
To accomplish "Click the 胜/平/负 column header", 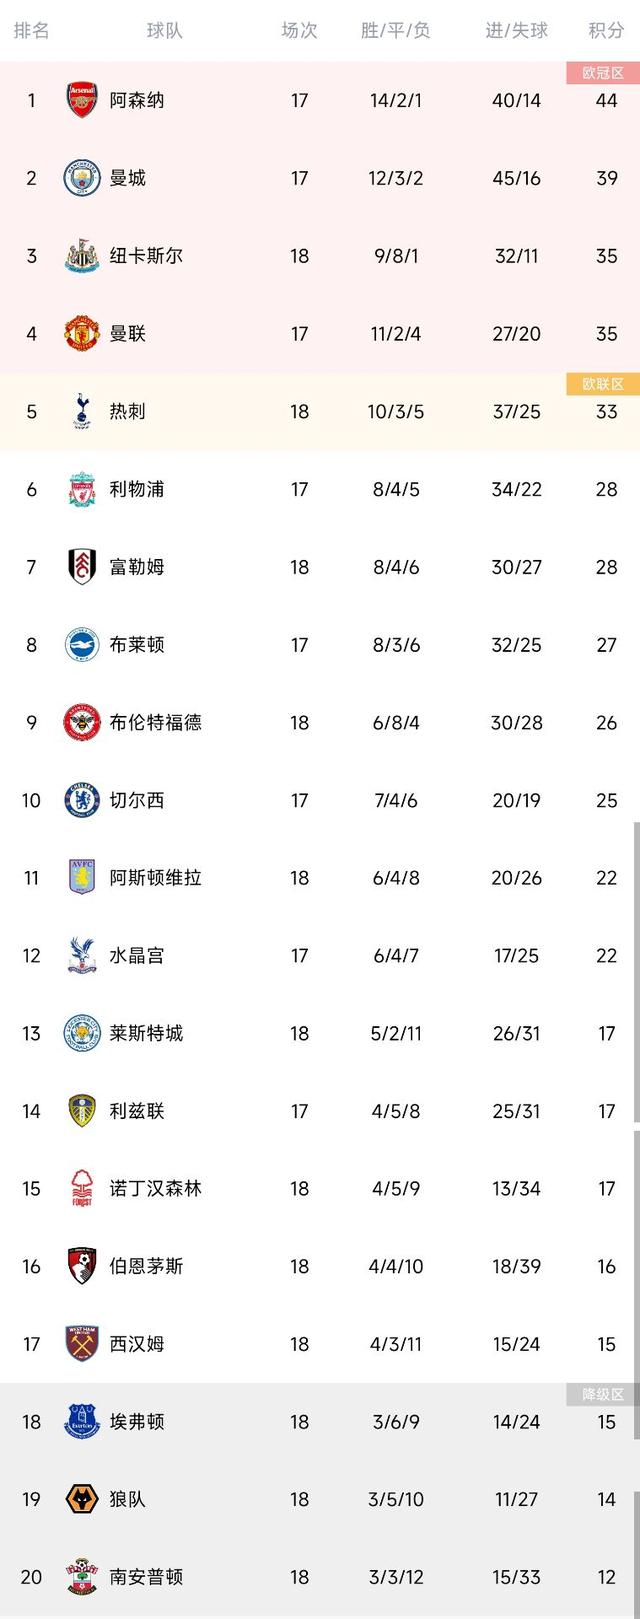I will pyautogui.click(x=396, y=30).
